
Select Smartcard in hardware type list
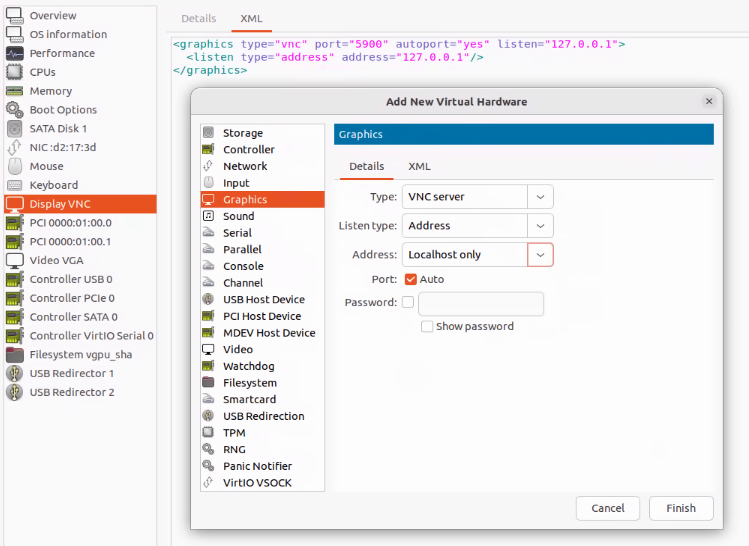pyautogui.click(x=263, y=399)
